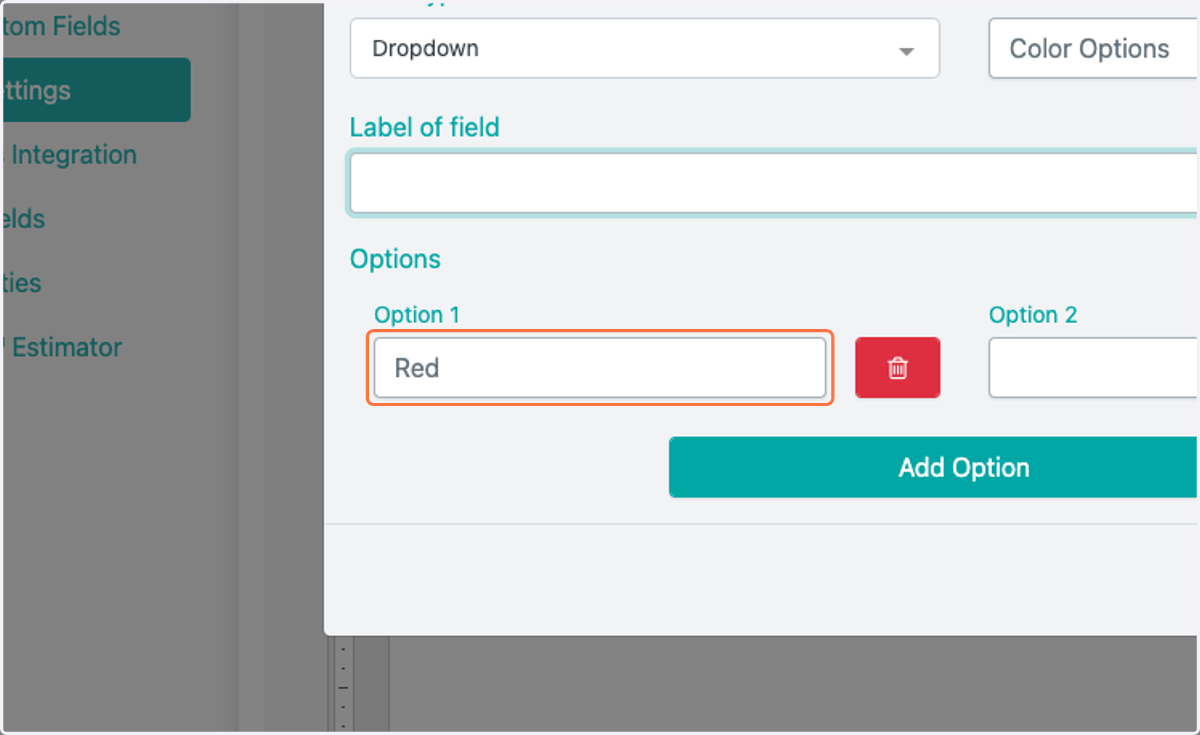Select the highlighted Settings sidebar item

95,90
